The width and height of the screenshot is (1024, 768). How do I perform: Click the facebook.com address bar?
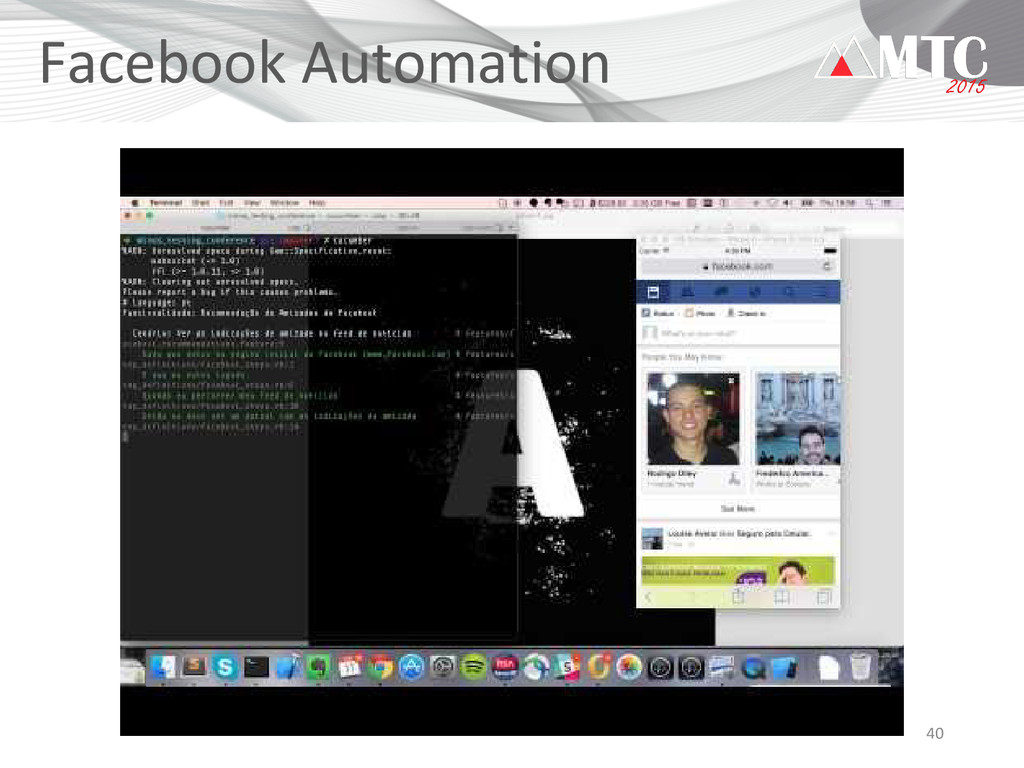tap(738, 266)
